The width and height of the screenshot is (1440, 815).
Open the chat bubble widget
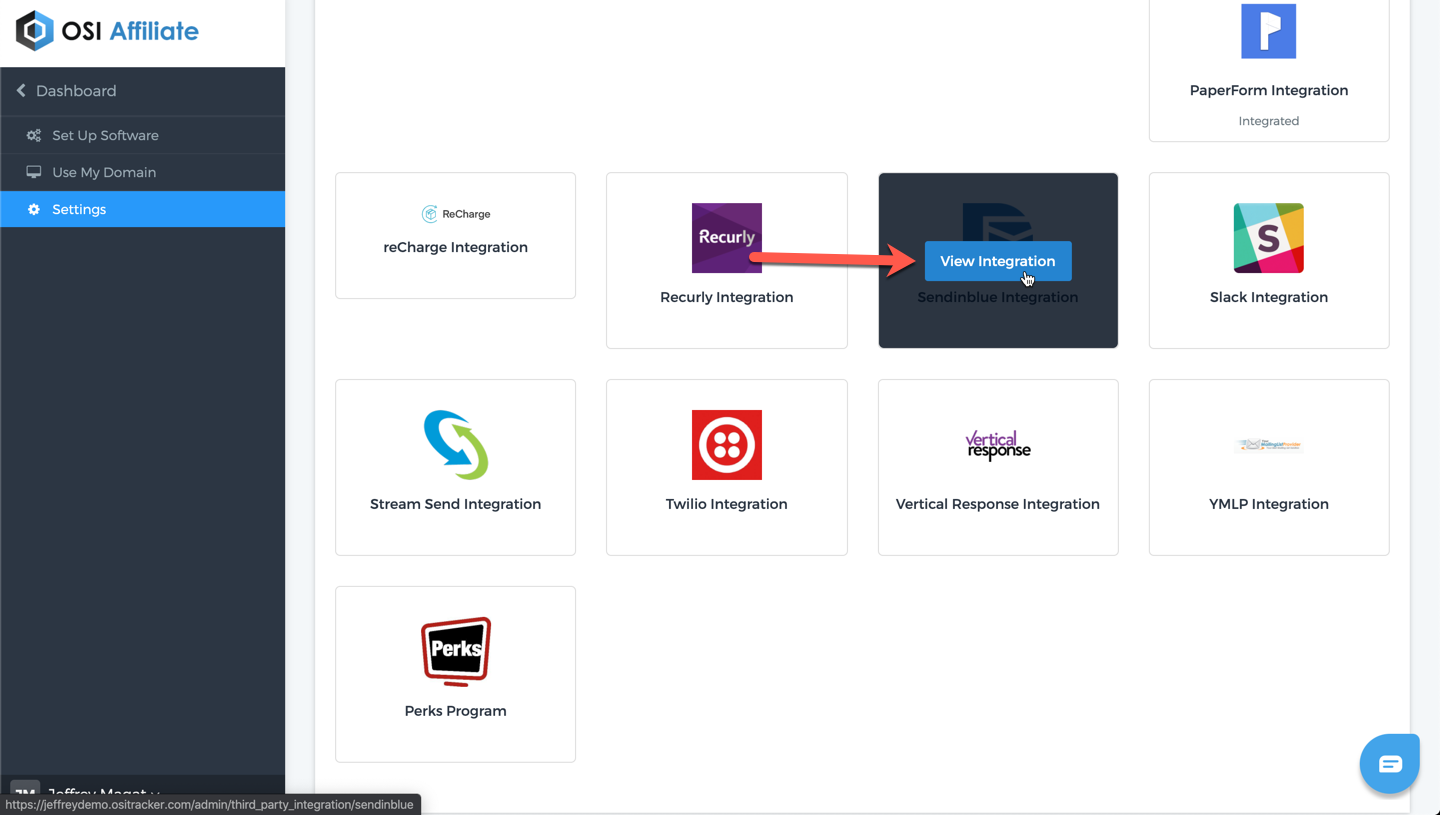(1389, 764)
